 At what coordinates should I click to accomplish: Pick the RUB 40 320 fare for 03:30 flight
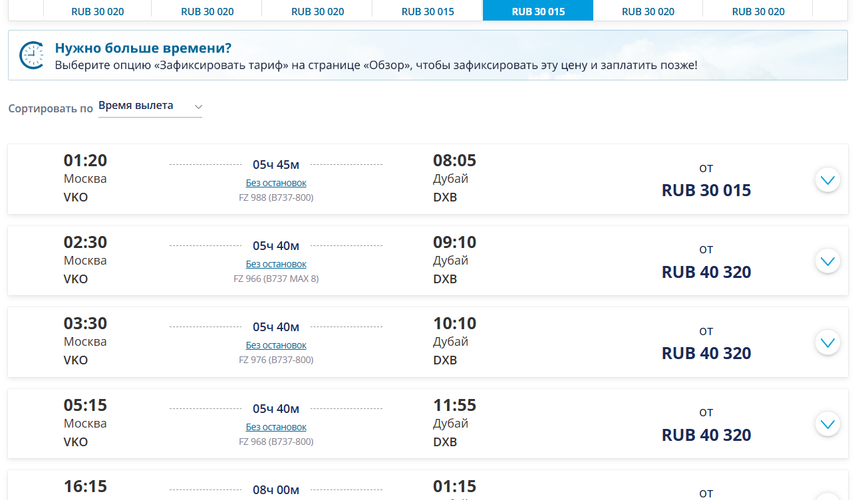coord(706,353)
